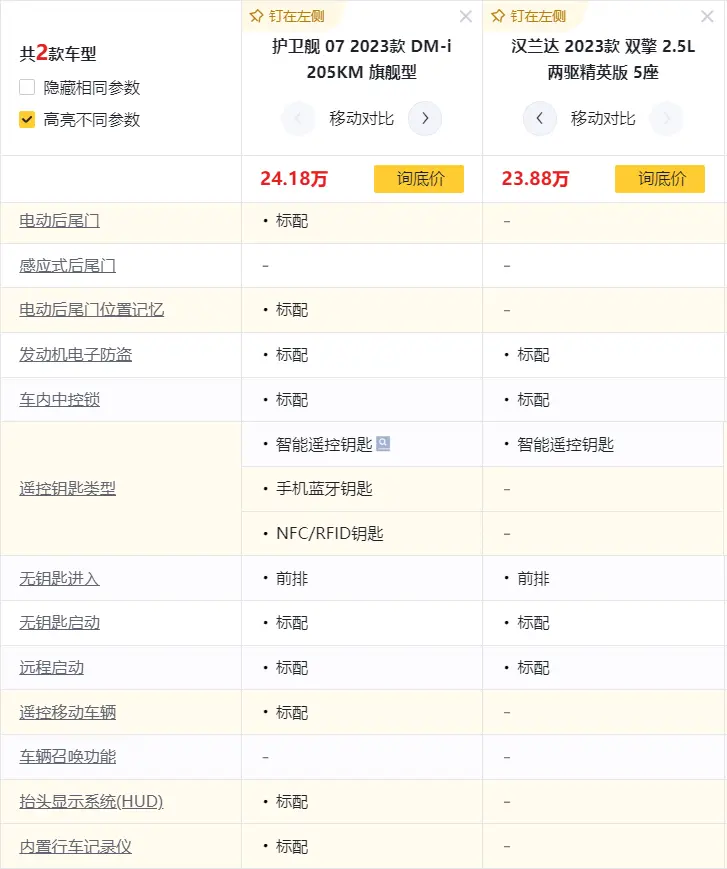Click 手机蓝牙钥匙 value for 护卫舰 07
727x869 pixels.
(324, 489)
